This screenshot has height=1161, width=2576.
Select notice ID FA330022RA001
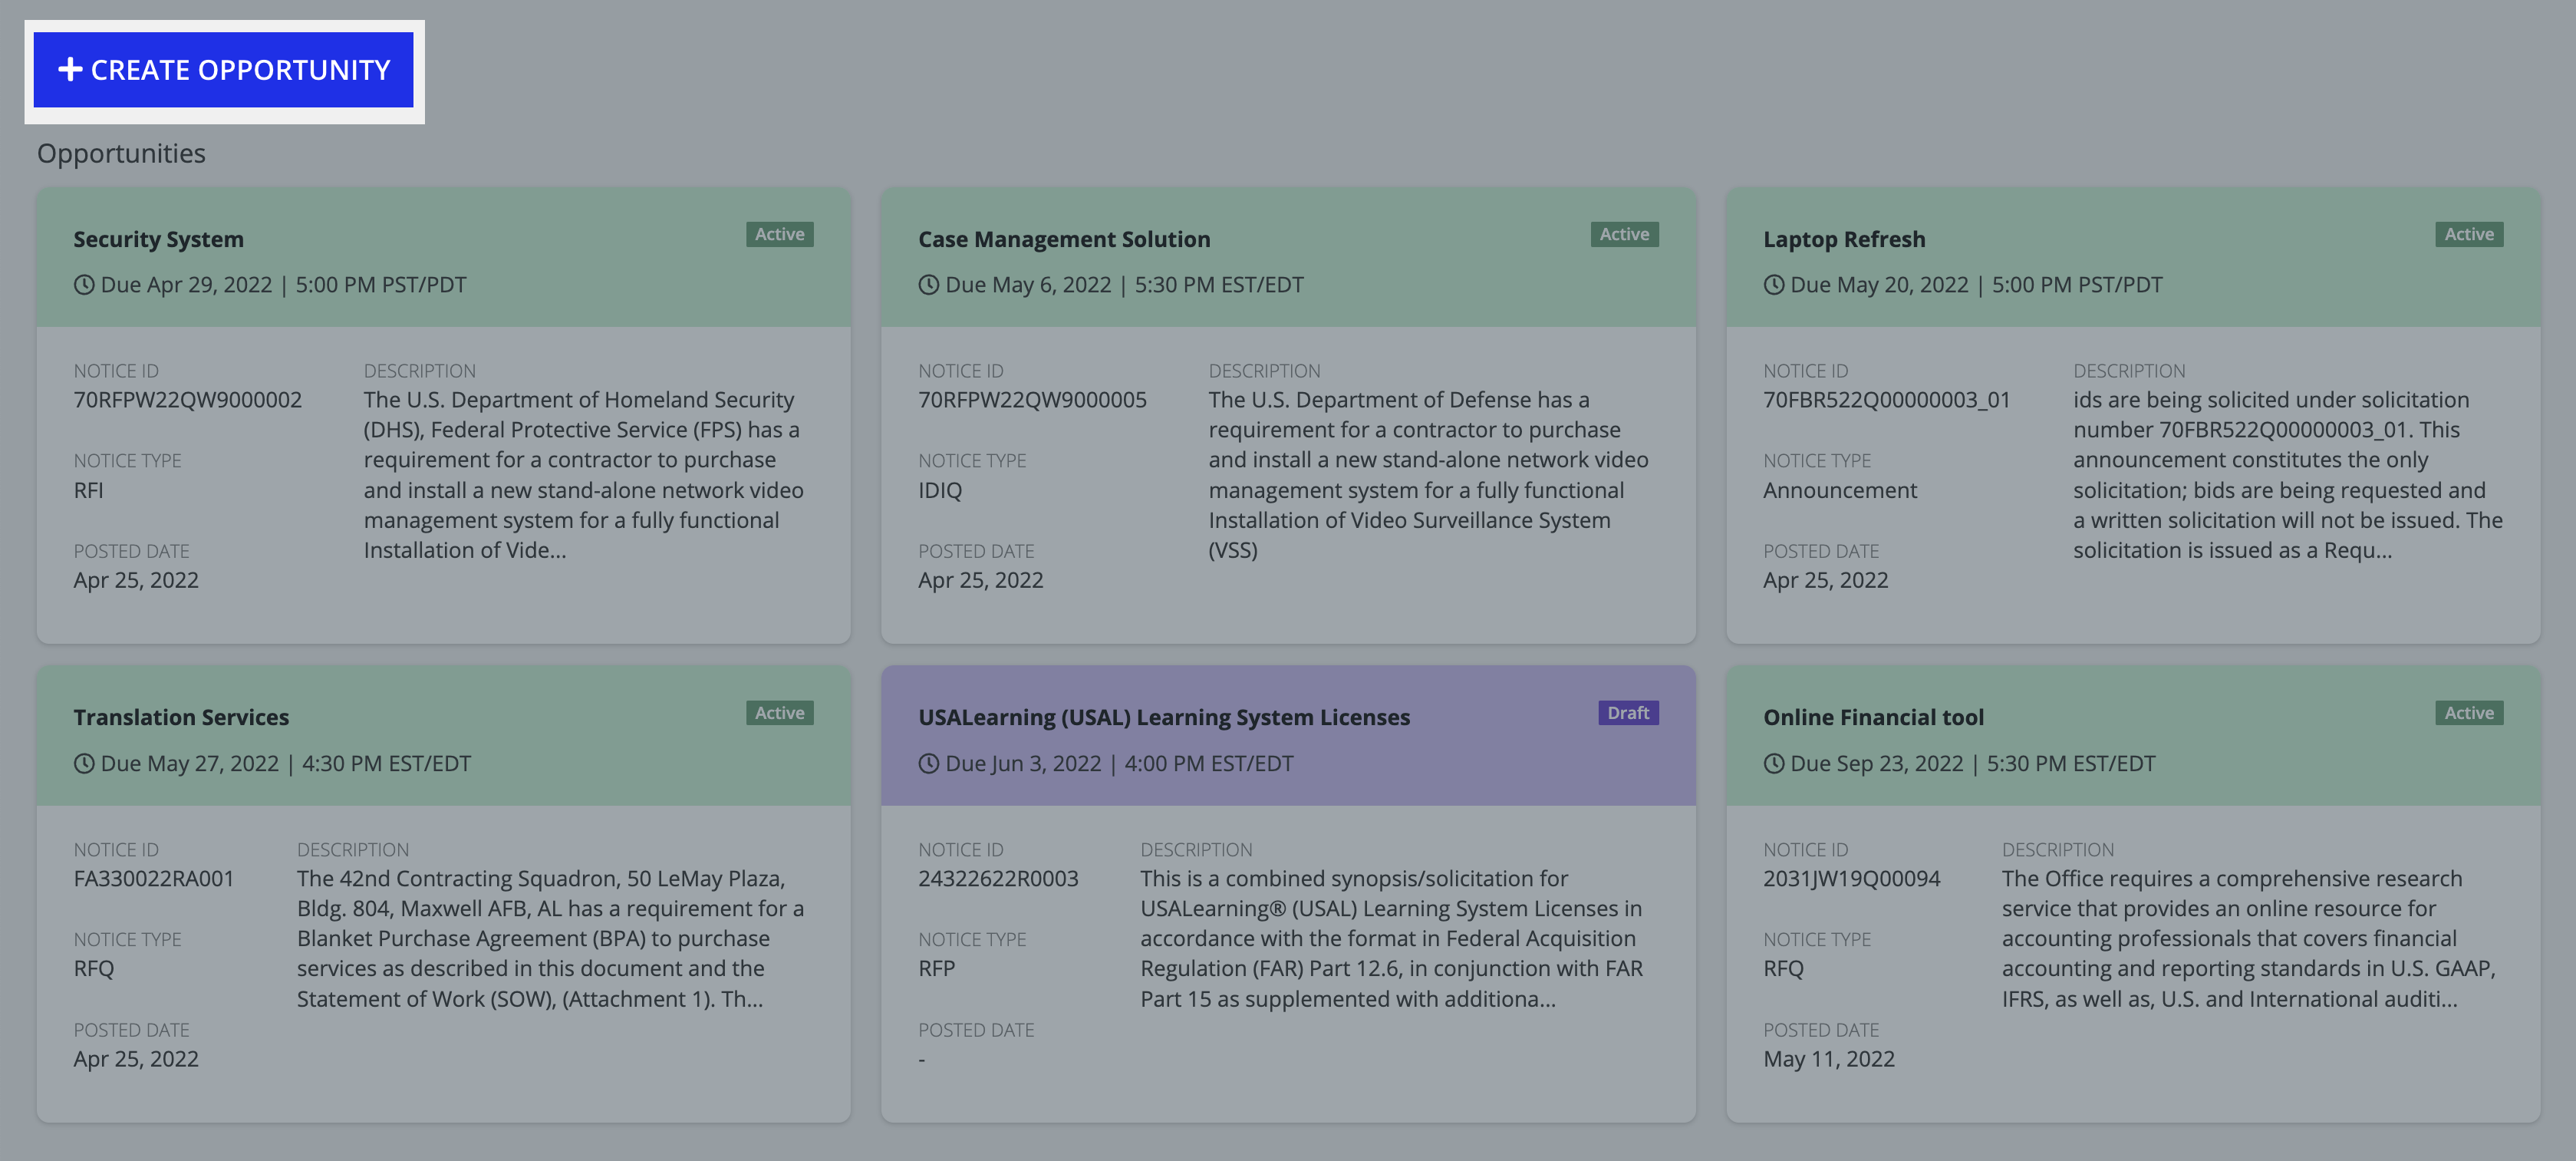tap(153, 879)
